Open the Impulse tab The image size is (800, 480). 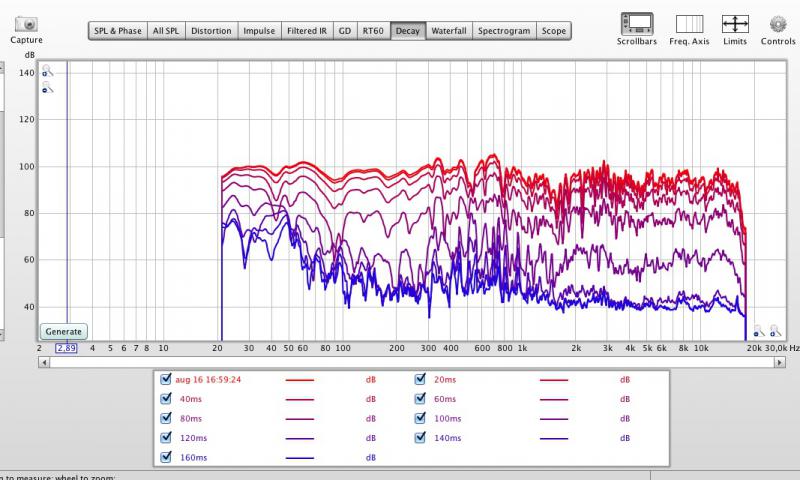point(259,31)
